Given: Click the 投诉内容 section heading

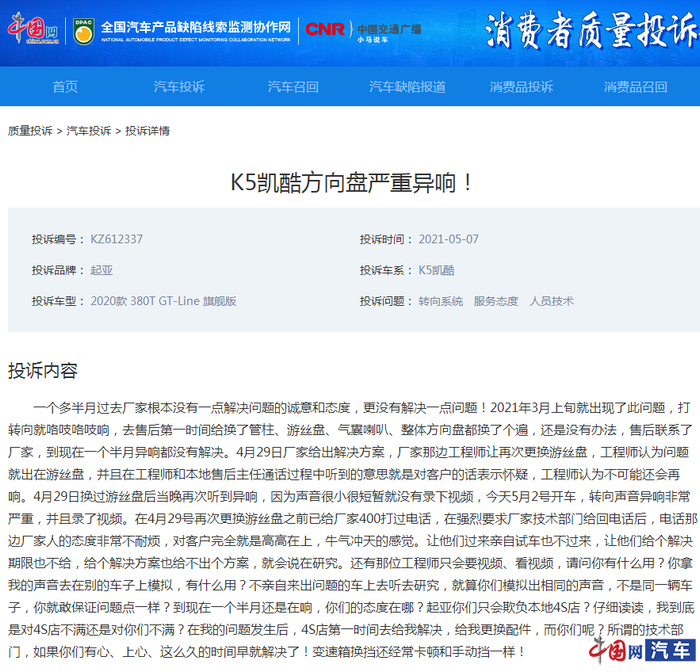Looking at the screenshot, I should click(x=42, y=371).
